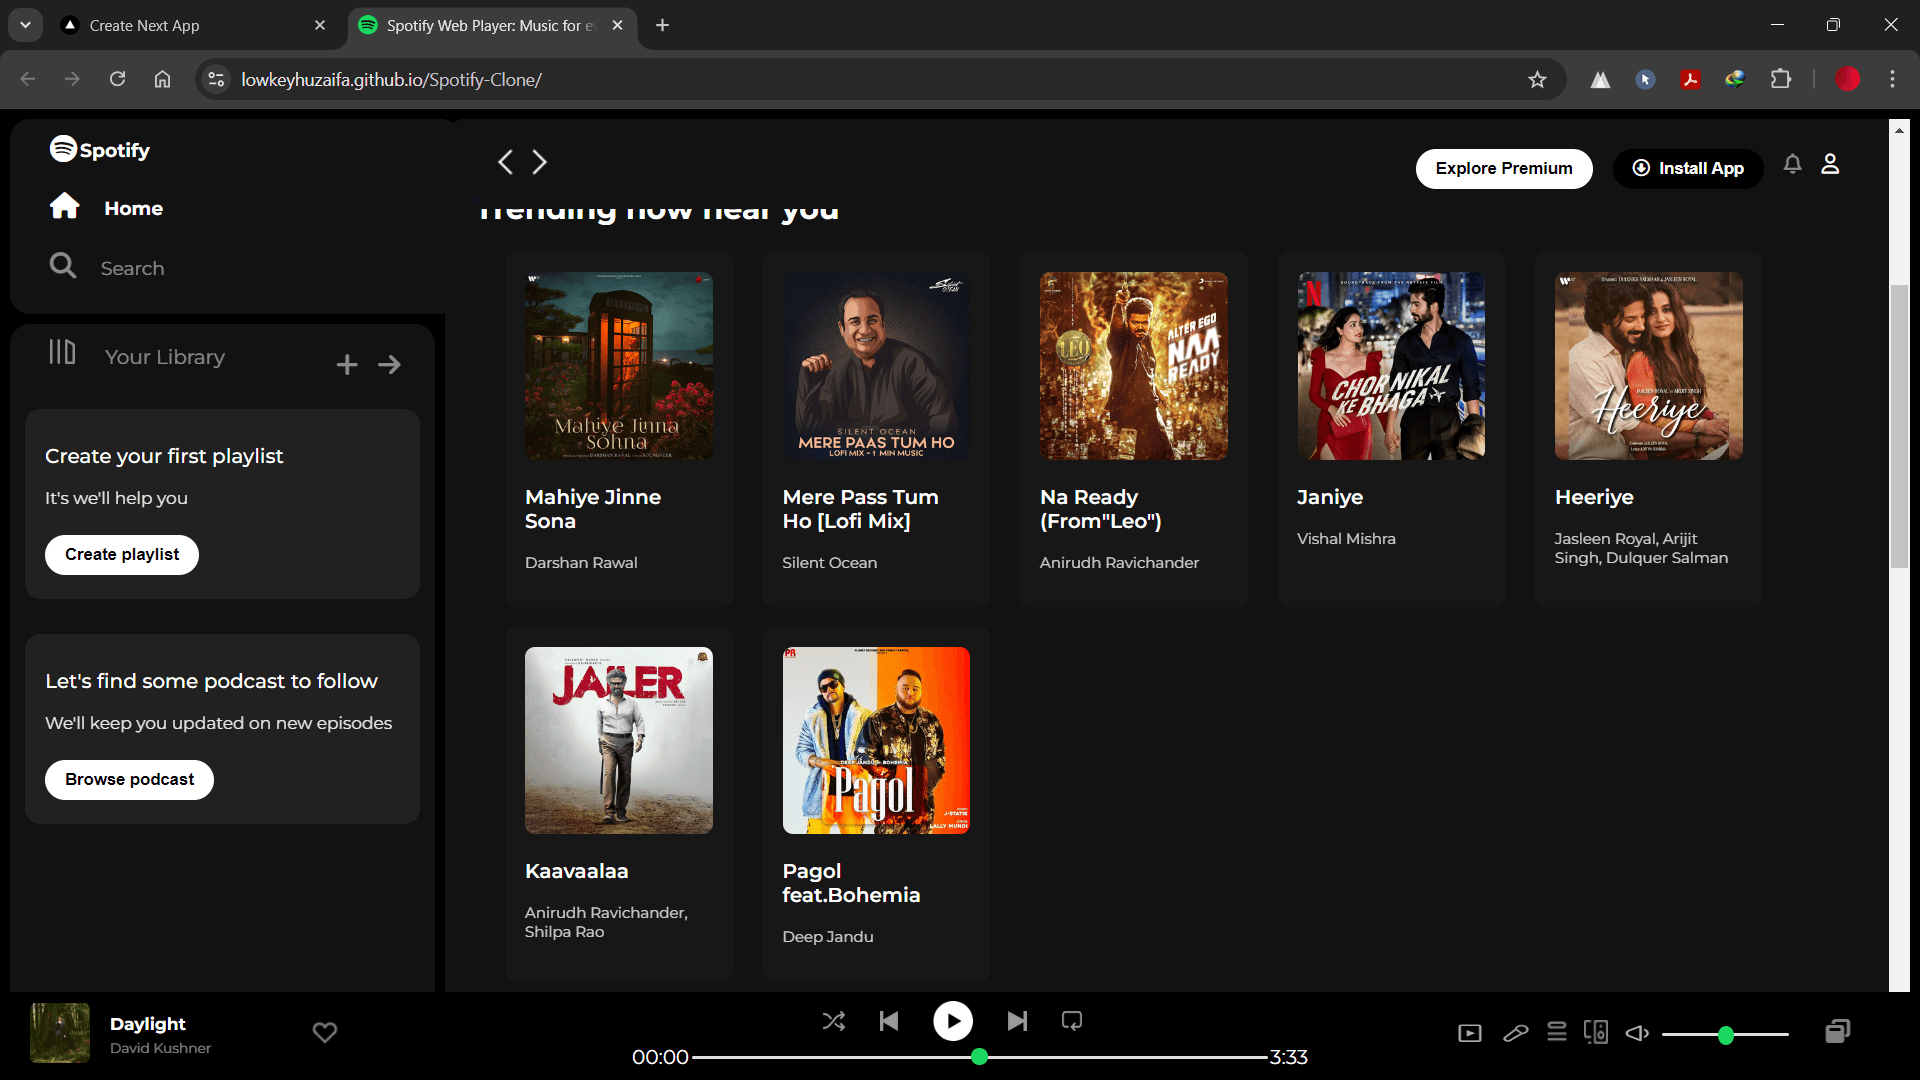Open the tab search dropdown in Chrome
1920x1080 pixels.
click(x=25, y=25)
